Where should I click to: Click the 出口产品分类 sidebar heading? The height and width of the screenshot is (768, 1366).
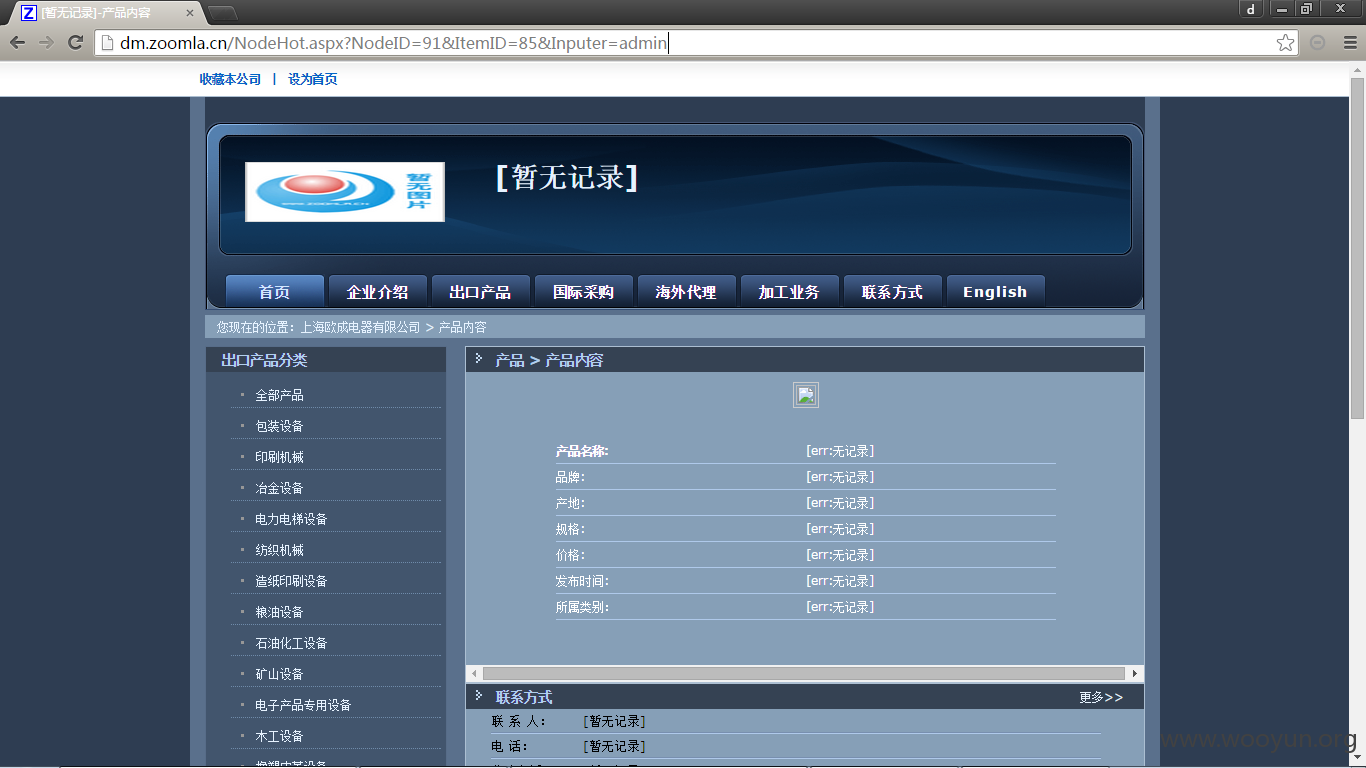click(264, 360)
